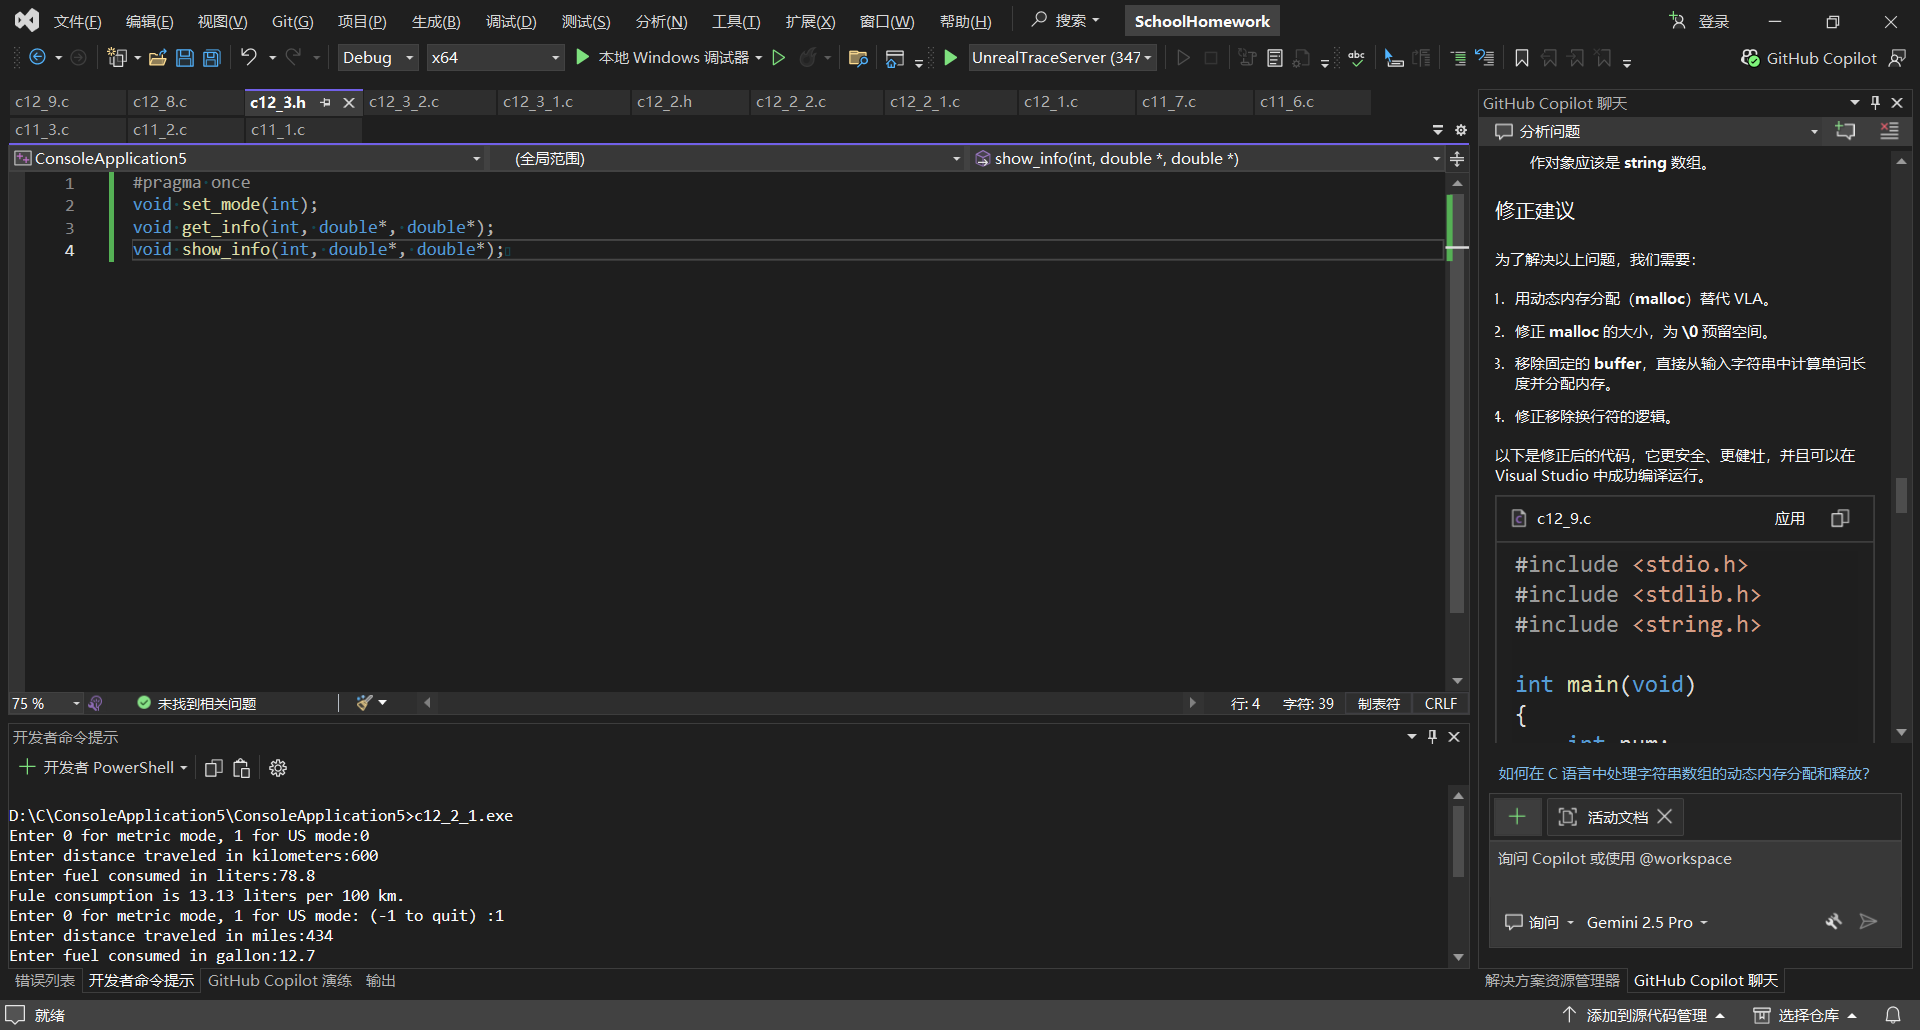Expand the UnrealTraceServer process dropdown
1920x1030 pixels.
(x=1148, y=58)
